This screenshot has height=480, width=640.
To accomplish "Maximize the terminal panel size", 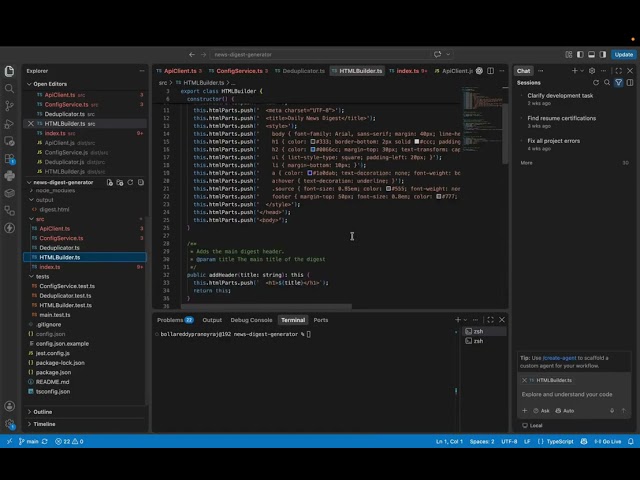I will (x=491, y=320).
